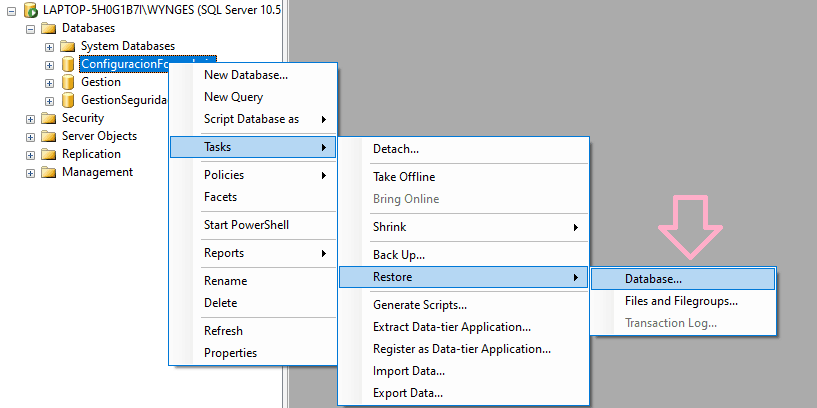Click the Server Objects folder icon
The width and height of the screenshot is (817, 408).
(x=49, y=136)
